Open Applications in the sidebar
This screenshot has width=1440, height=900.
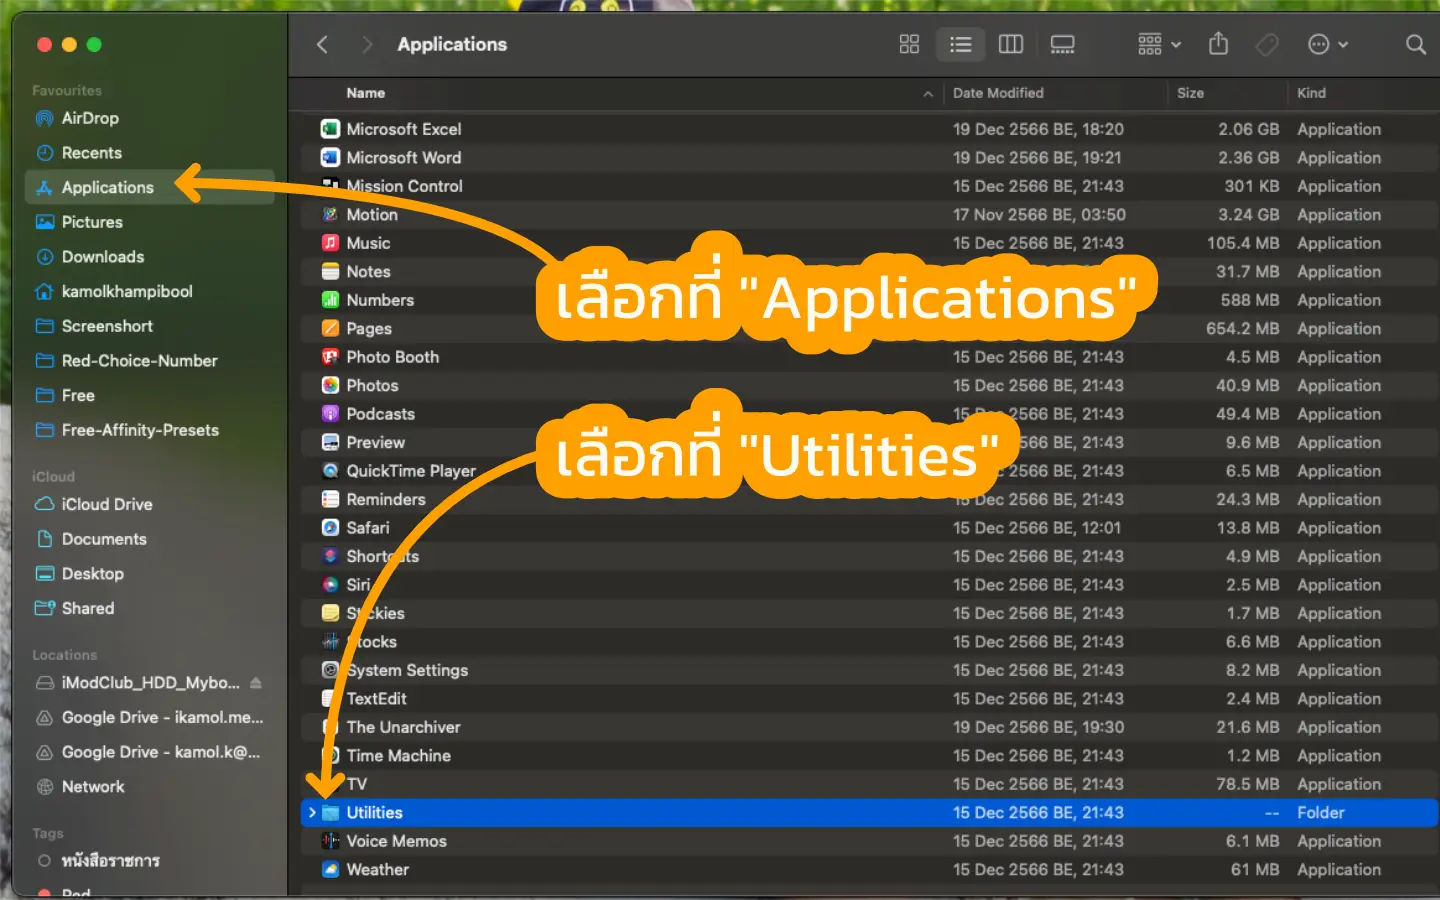(x=149, y=187)
